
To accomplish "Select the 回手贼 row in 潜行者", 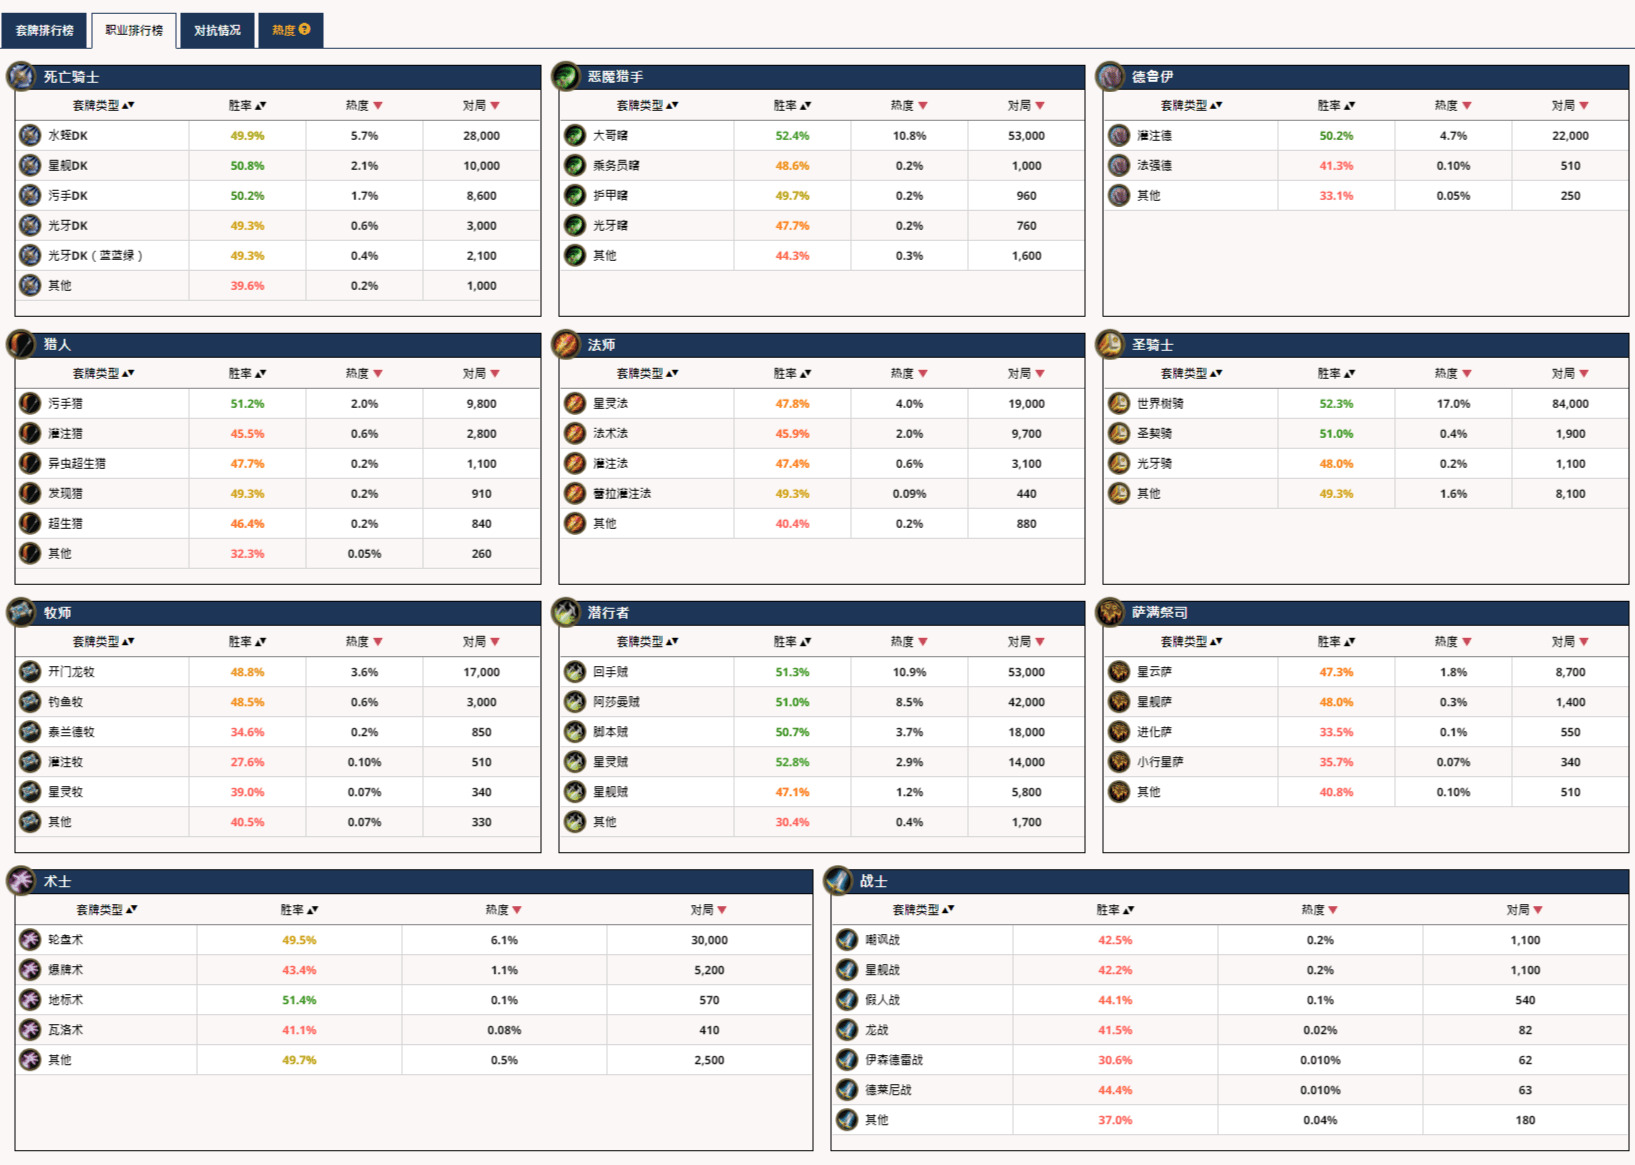I will coord(610,672).
